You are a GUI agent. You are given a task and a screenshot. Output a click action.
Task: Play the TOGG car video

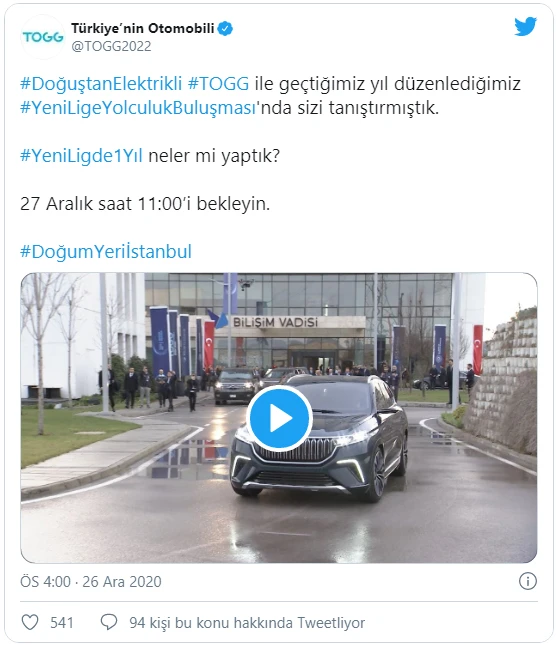(x=279, y=418)
